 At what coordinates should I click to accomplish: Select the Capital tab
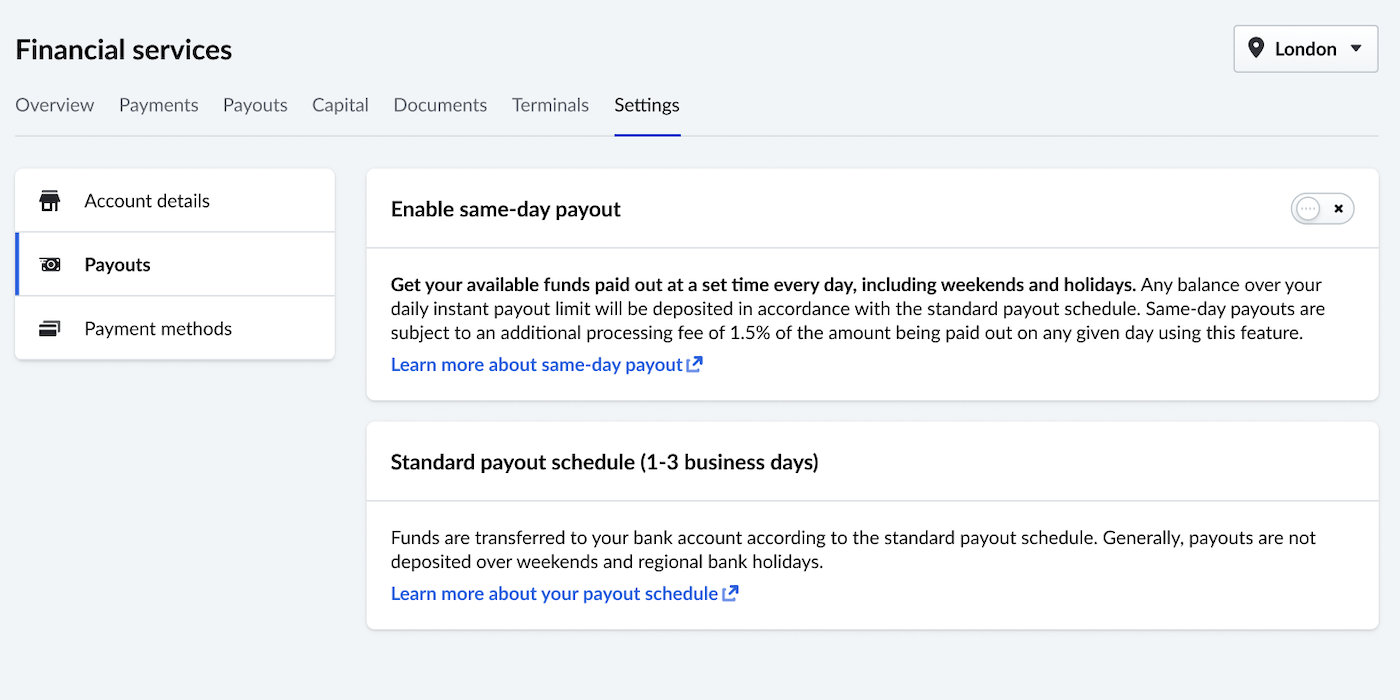coord(340,105)
